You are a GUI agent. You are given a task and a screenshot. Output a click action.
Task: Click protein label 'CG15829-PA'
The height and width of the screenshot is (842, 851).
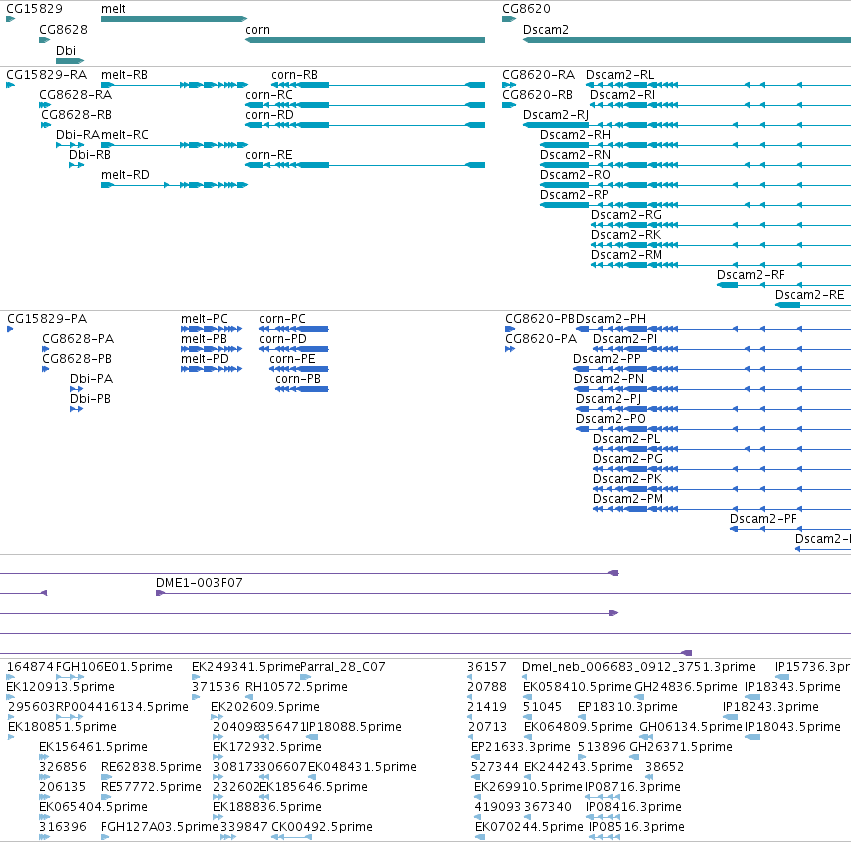[47, 319]
